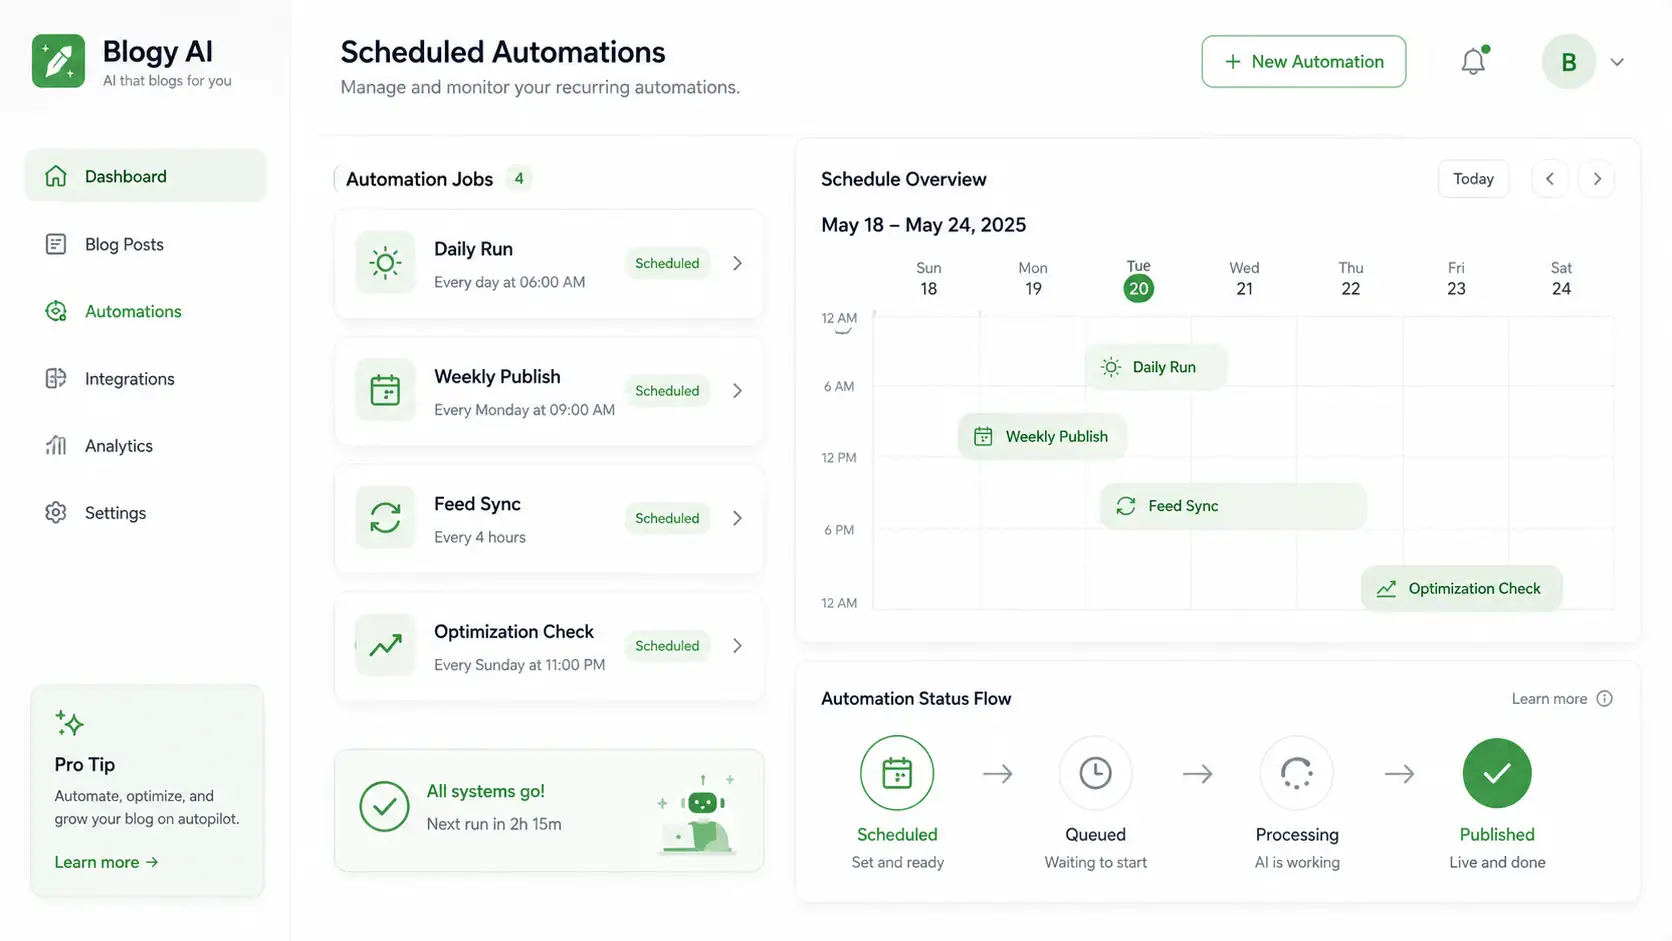
Task: Click the Blog Posts document icon
Action: click(56, 244)
